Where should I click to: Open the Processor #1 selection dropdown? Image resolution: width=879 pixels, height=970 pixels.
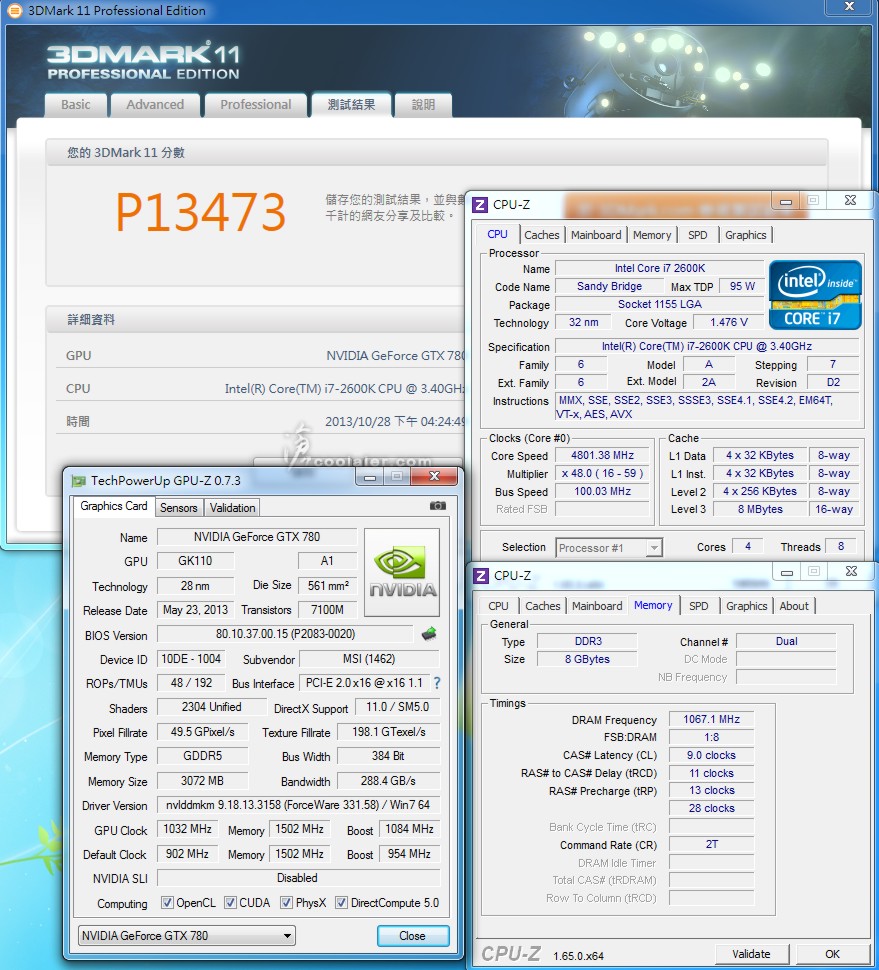point(609,547)
